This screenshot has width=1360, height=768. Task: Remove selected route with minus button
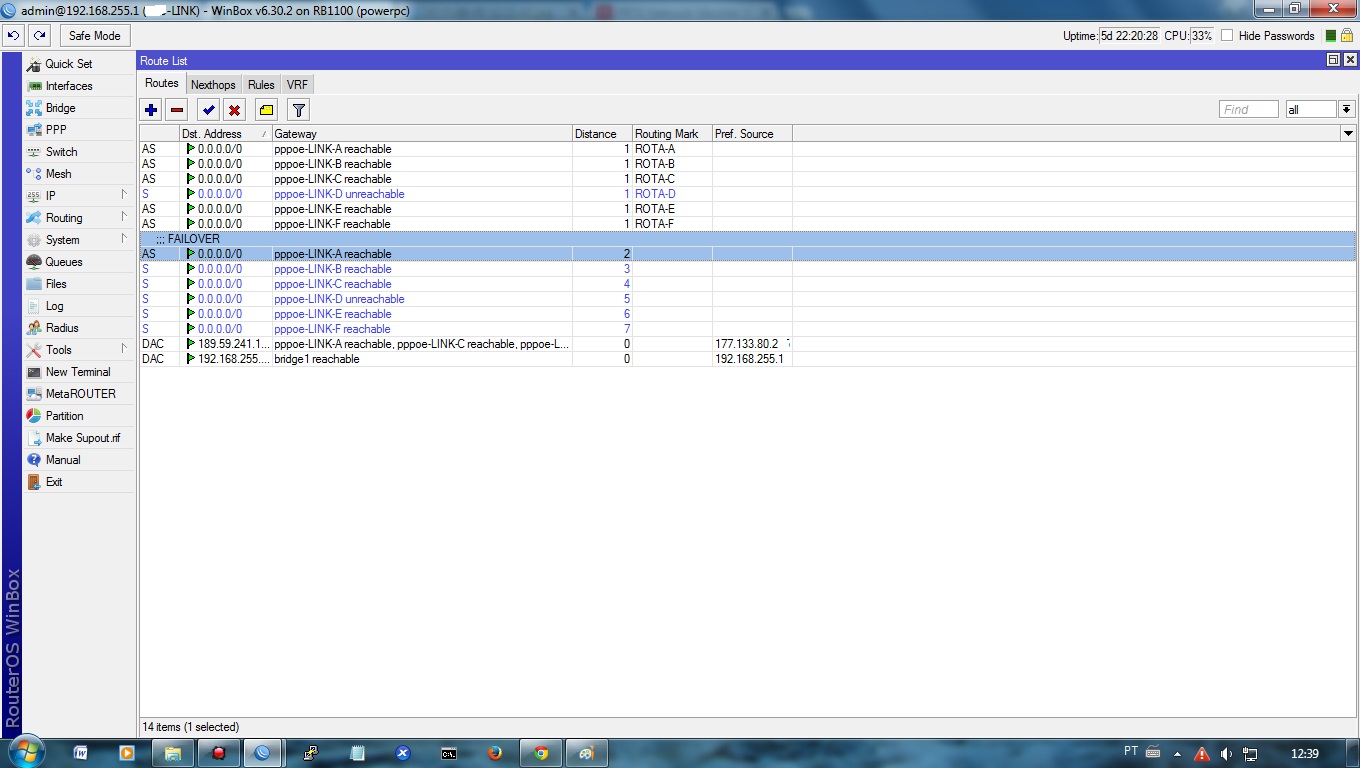(177, 110)
